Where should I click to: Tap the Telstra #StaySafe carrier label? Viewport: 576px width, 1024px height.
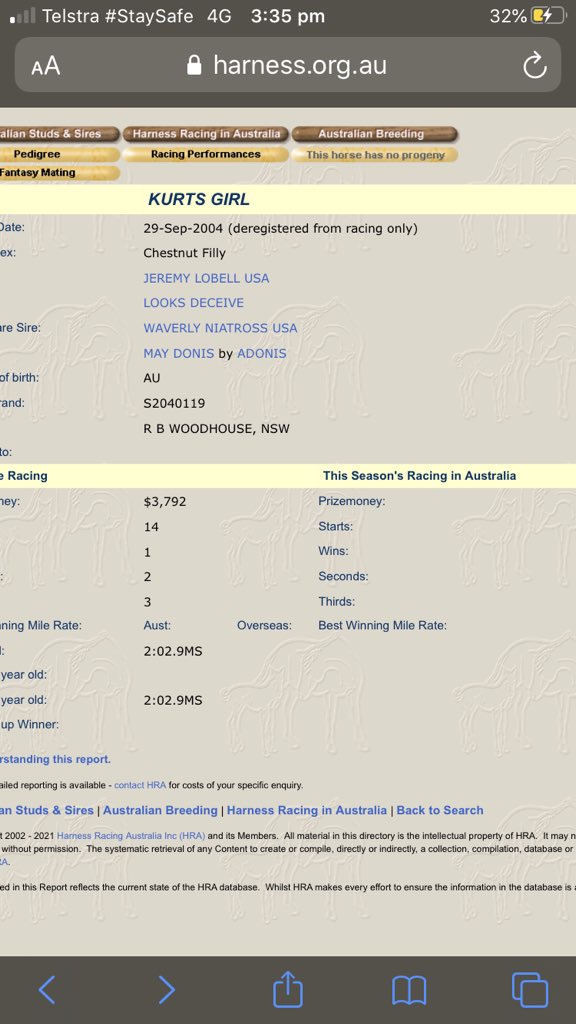click(118, 16)
